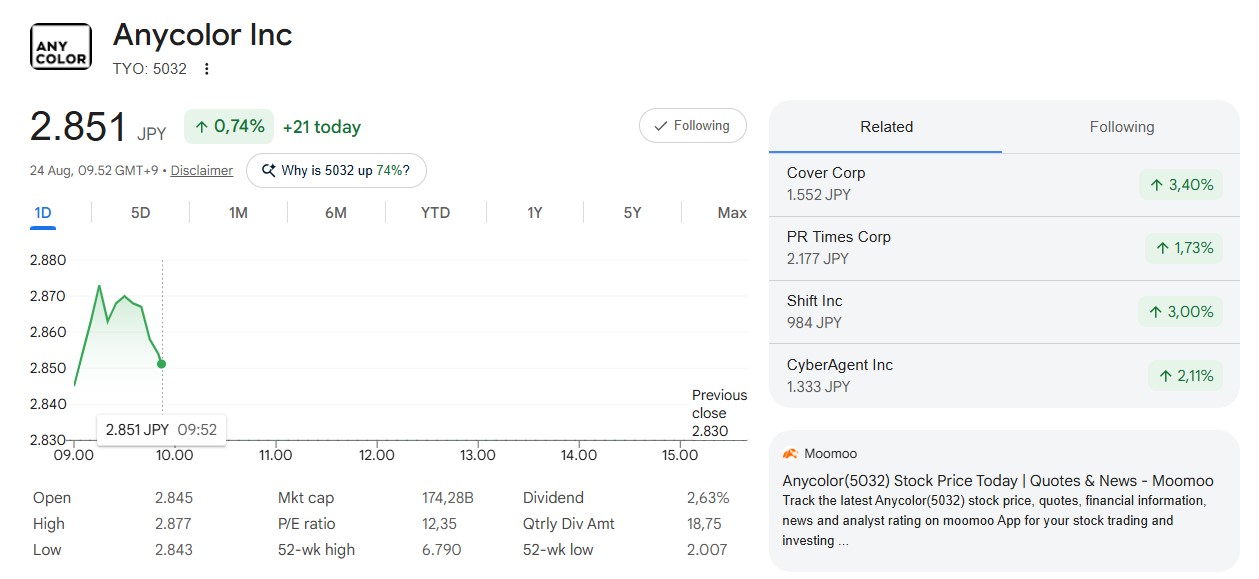Click the Moomoo source name
The image size is (1259, 579).
pyautogui.click(x=830, y=454)
